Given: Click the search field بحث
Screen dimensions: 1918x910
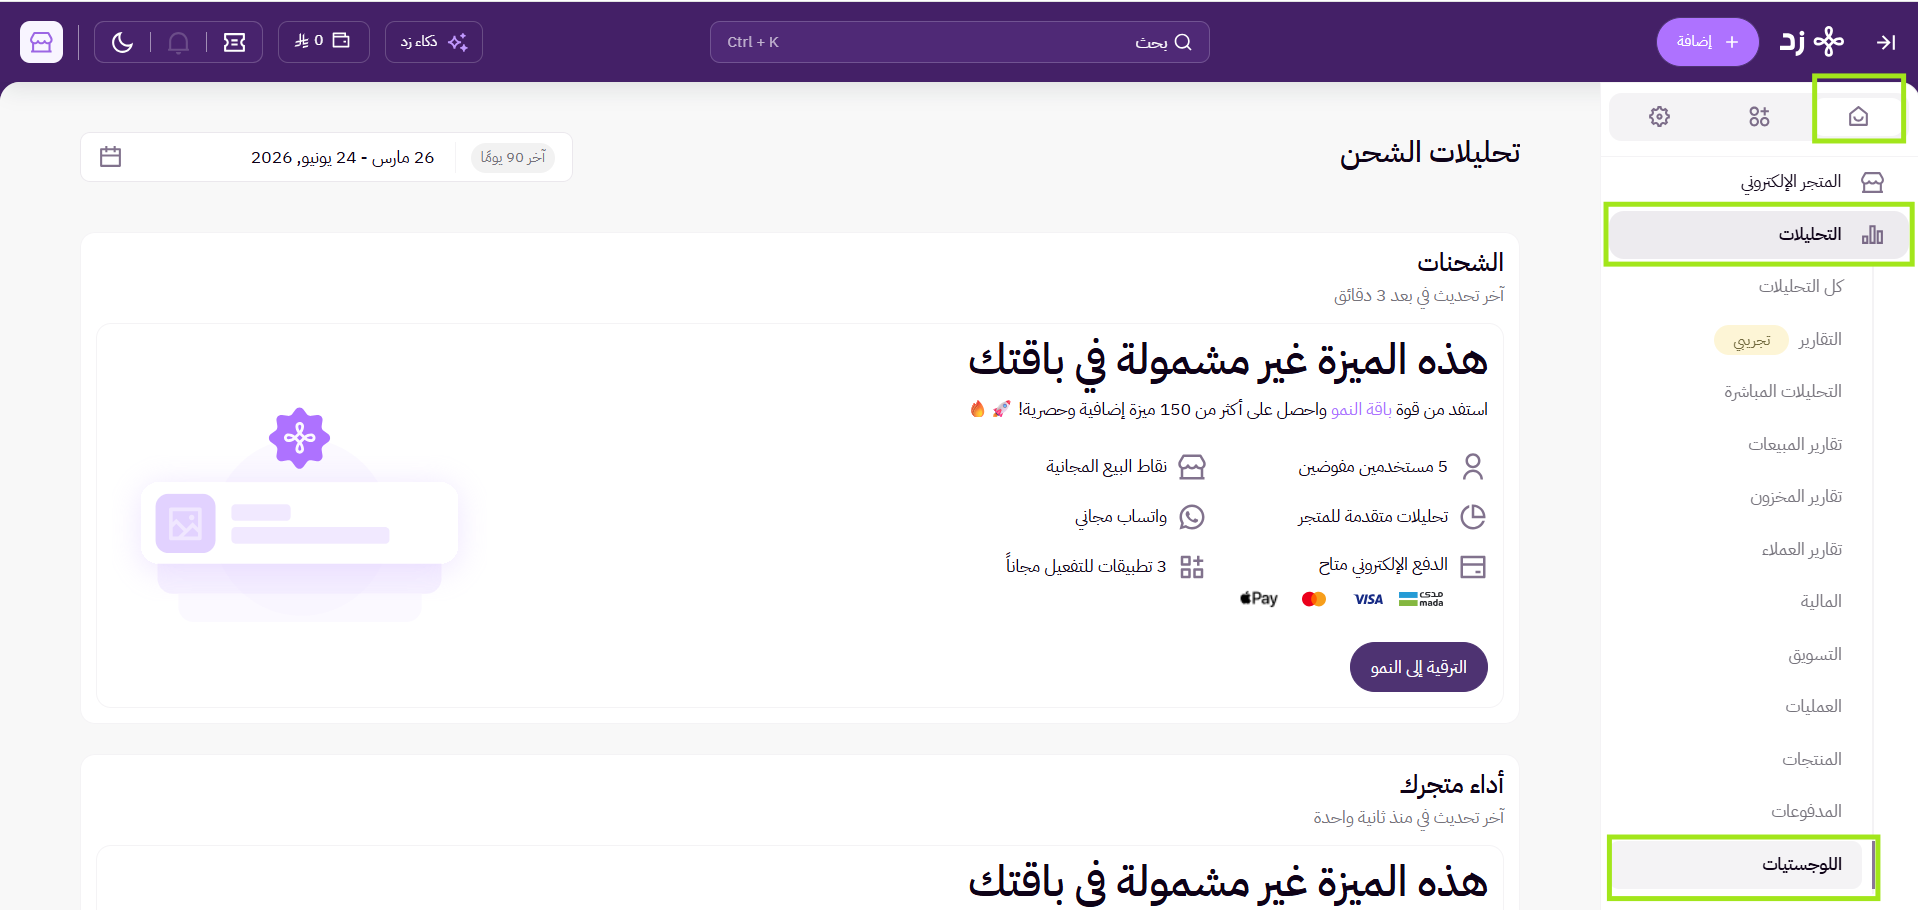Looking at the screenshot, I should pos(959,42).
